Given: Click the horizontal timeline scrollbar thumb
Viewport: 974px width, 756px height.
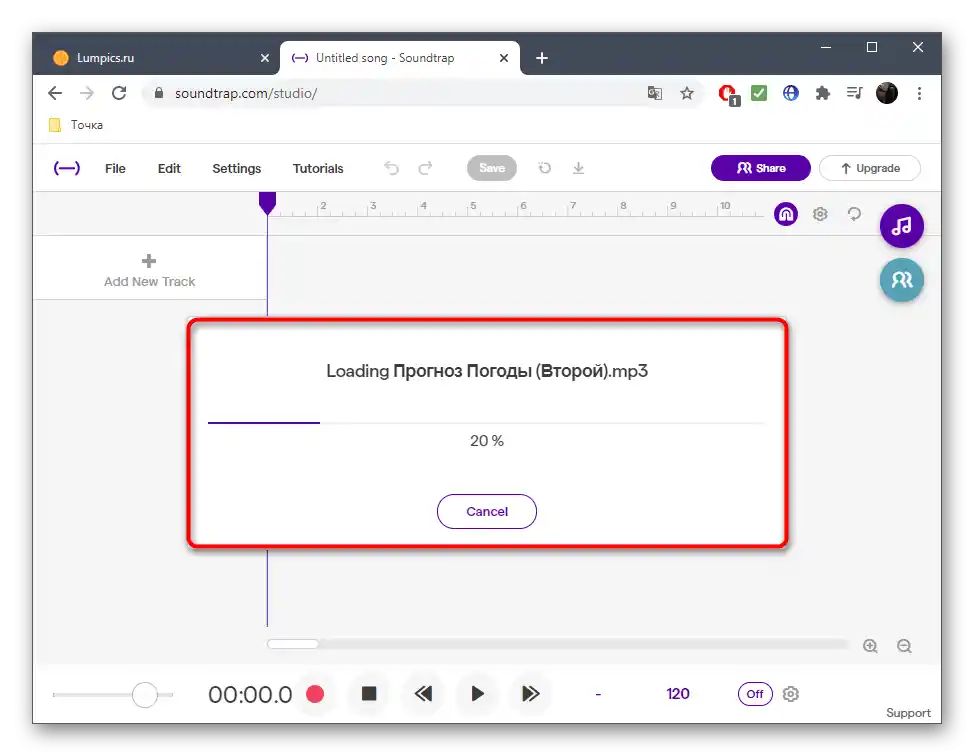Looking at the screenshot, I should click(293, 644).
